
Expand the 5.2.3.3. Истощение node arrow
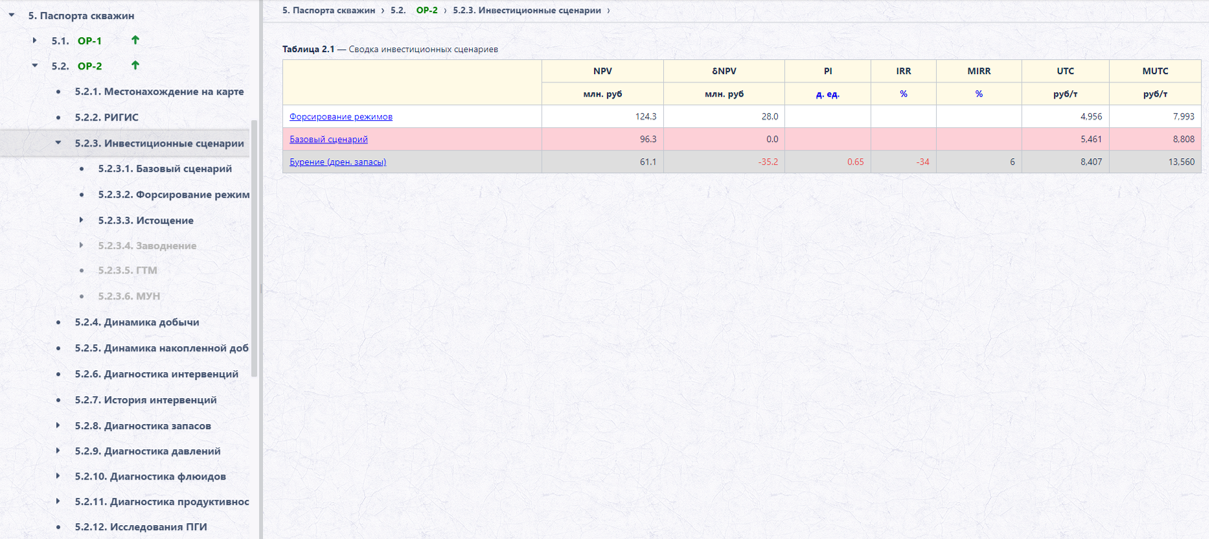(81, 220)
